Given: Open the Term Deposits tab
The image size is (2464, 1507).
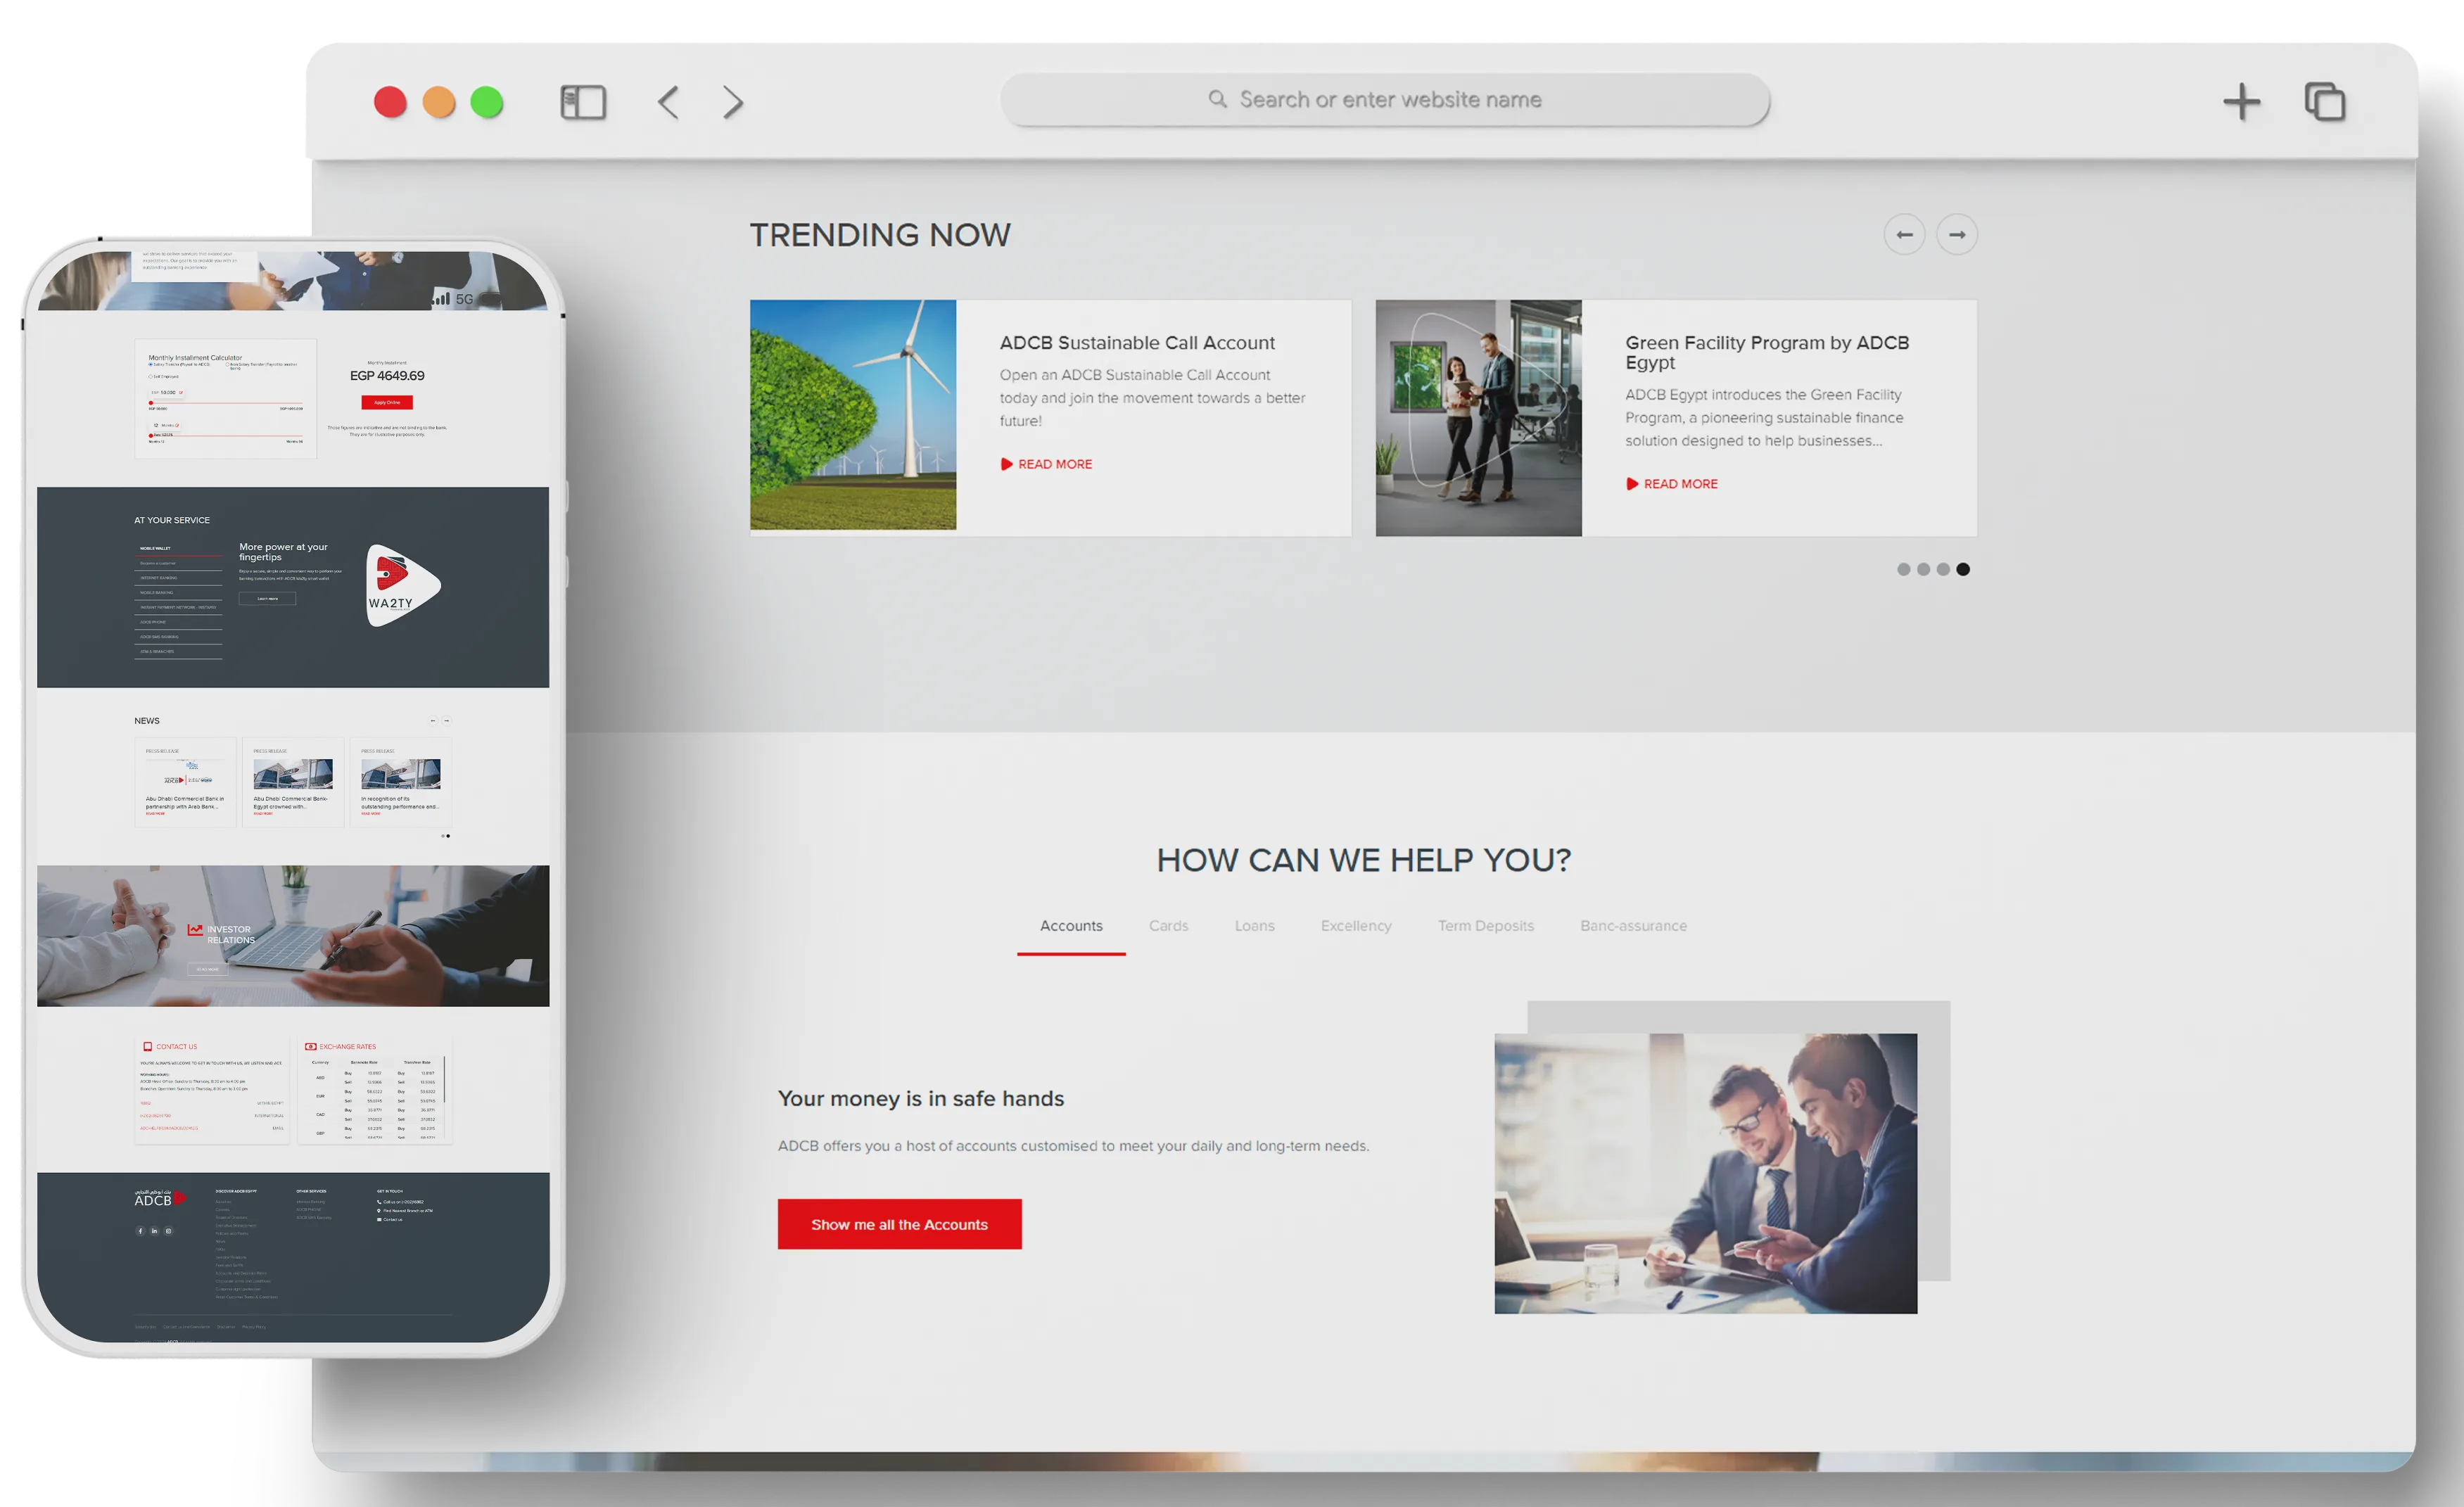Looking at the screenshot, I should 1485,926.
